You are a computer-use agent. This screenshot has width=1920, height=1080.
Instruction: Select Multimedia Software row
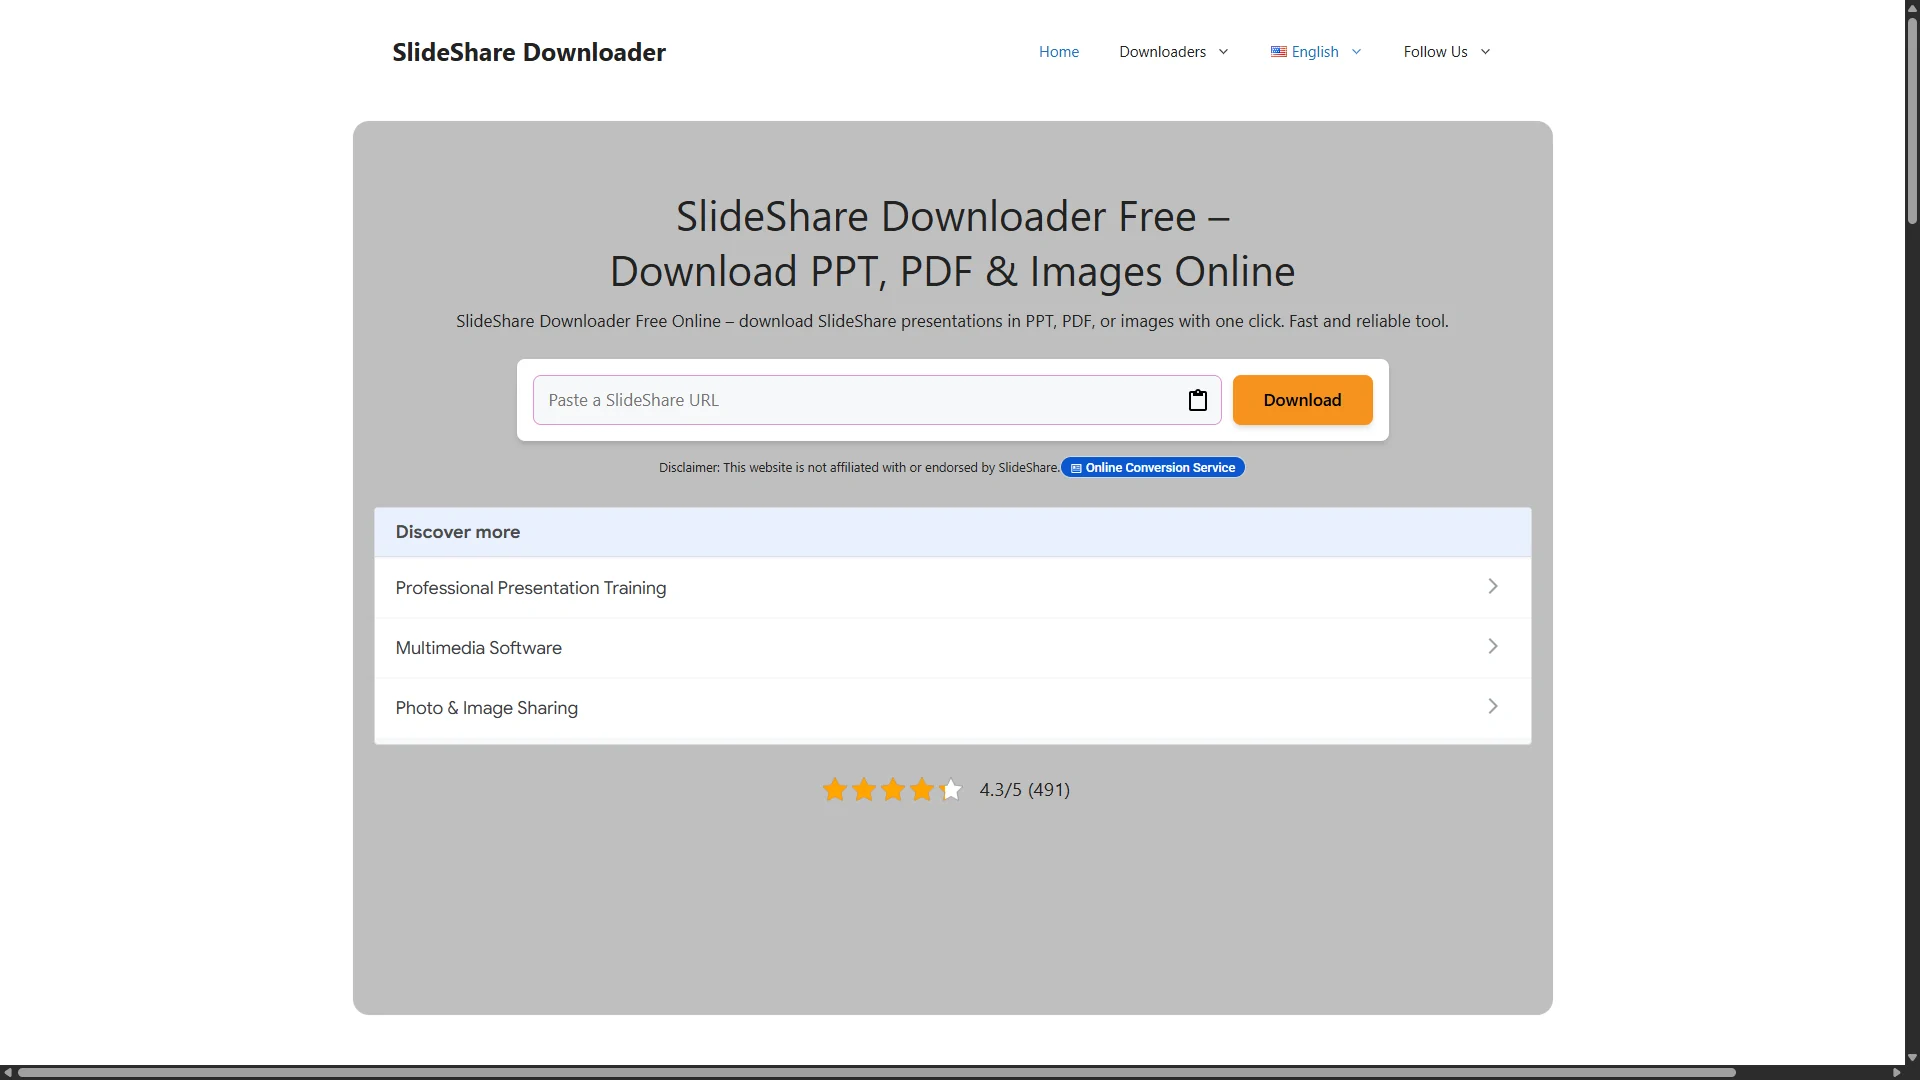pyautogui.click(x=952, y=648)
